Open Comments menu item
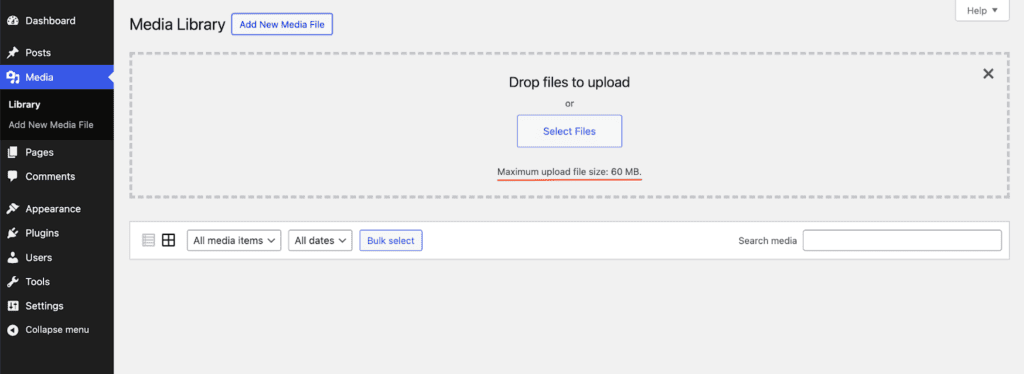This screenshot has height=374, width=1024. [57, 176]
